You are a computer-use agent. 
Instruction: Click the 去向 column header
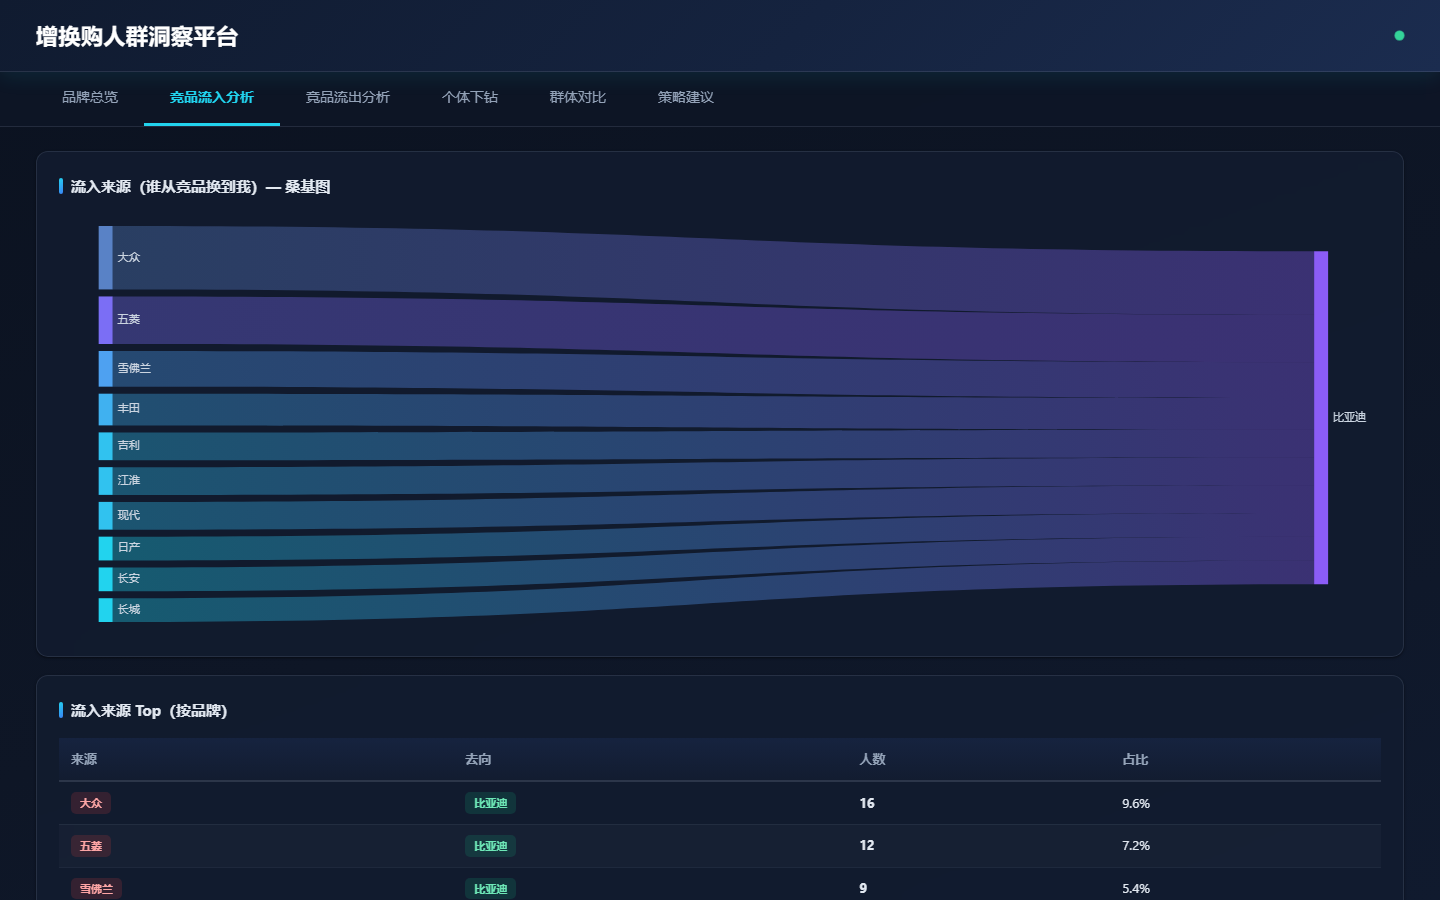pos(478,759)
